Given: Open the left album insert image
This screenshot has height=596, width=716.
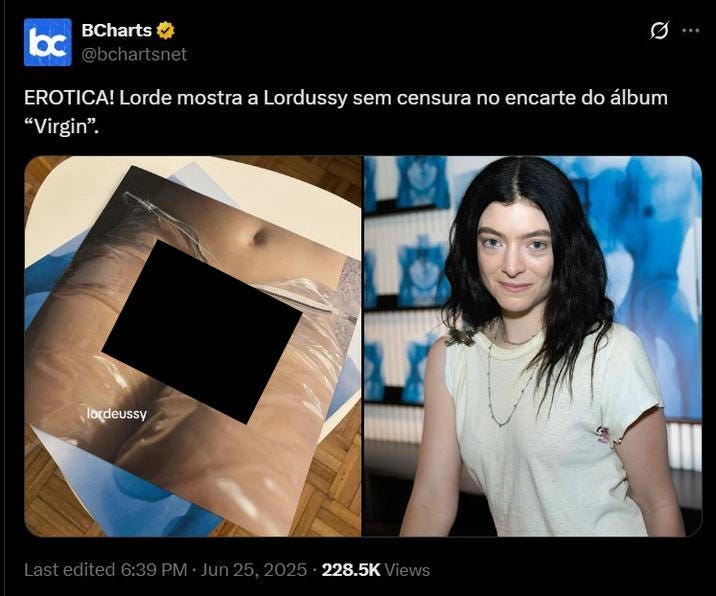Looking at the screenshot, I should (x=192, y=346).
